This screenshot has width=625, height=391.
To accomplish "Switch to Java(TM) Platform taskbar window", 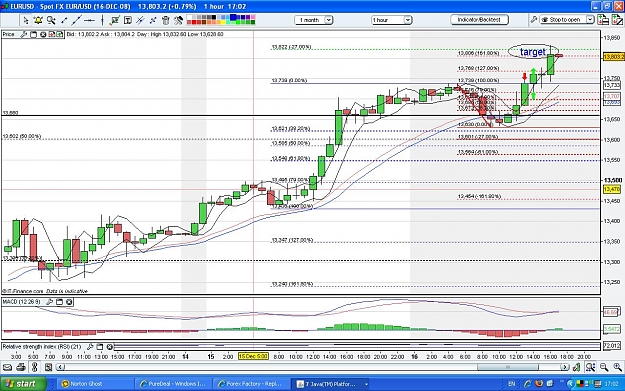I will pyautogui.click(x=331, y=384).
